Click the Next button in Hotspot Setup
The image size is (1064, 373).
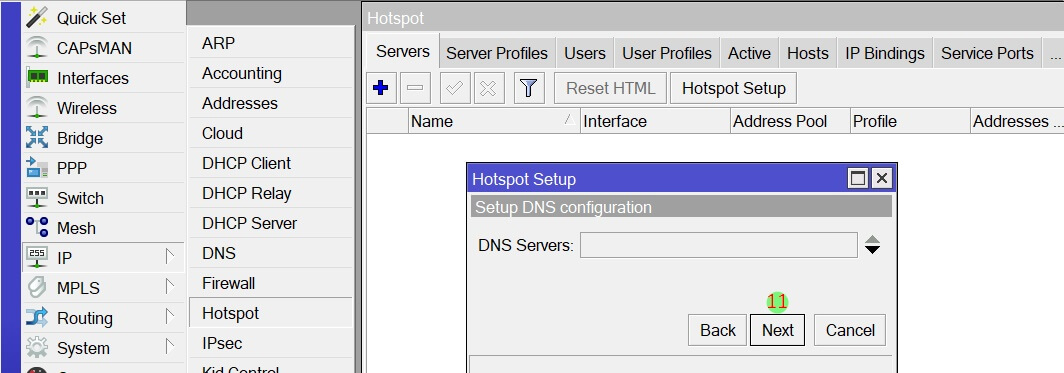pyautogui.click(x=777, y=330)
